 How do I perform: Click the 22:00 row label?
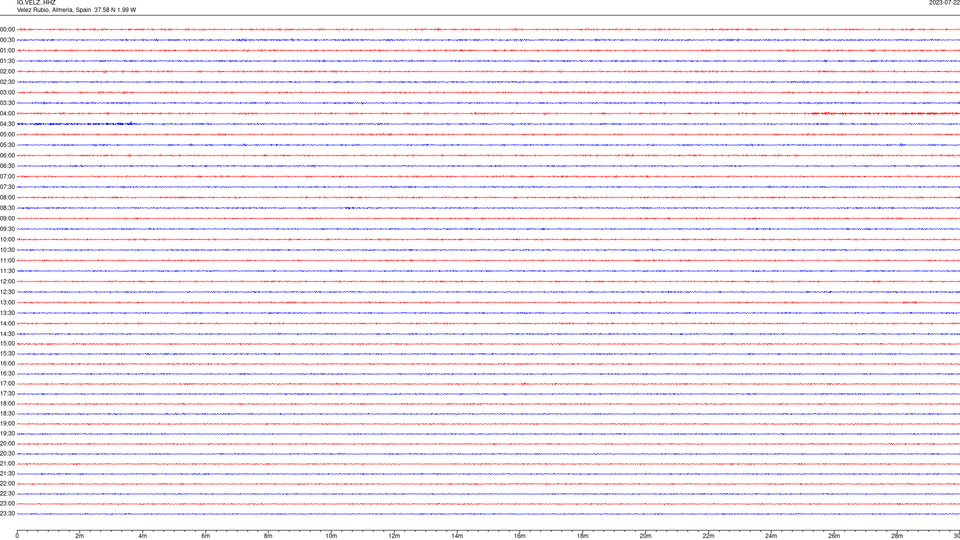[7, 484]
